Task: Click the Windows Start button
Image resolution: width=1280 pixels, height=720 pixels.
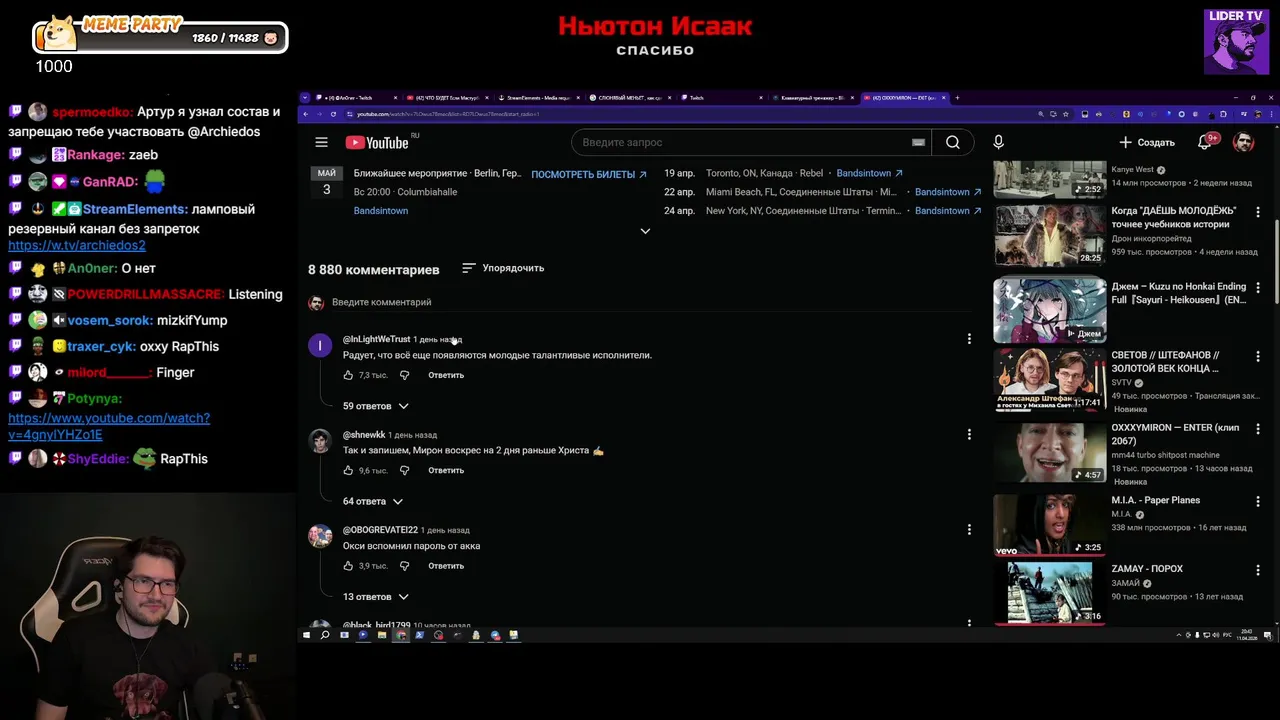Action: click(307, 635)
